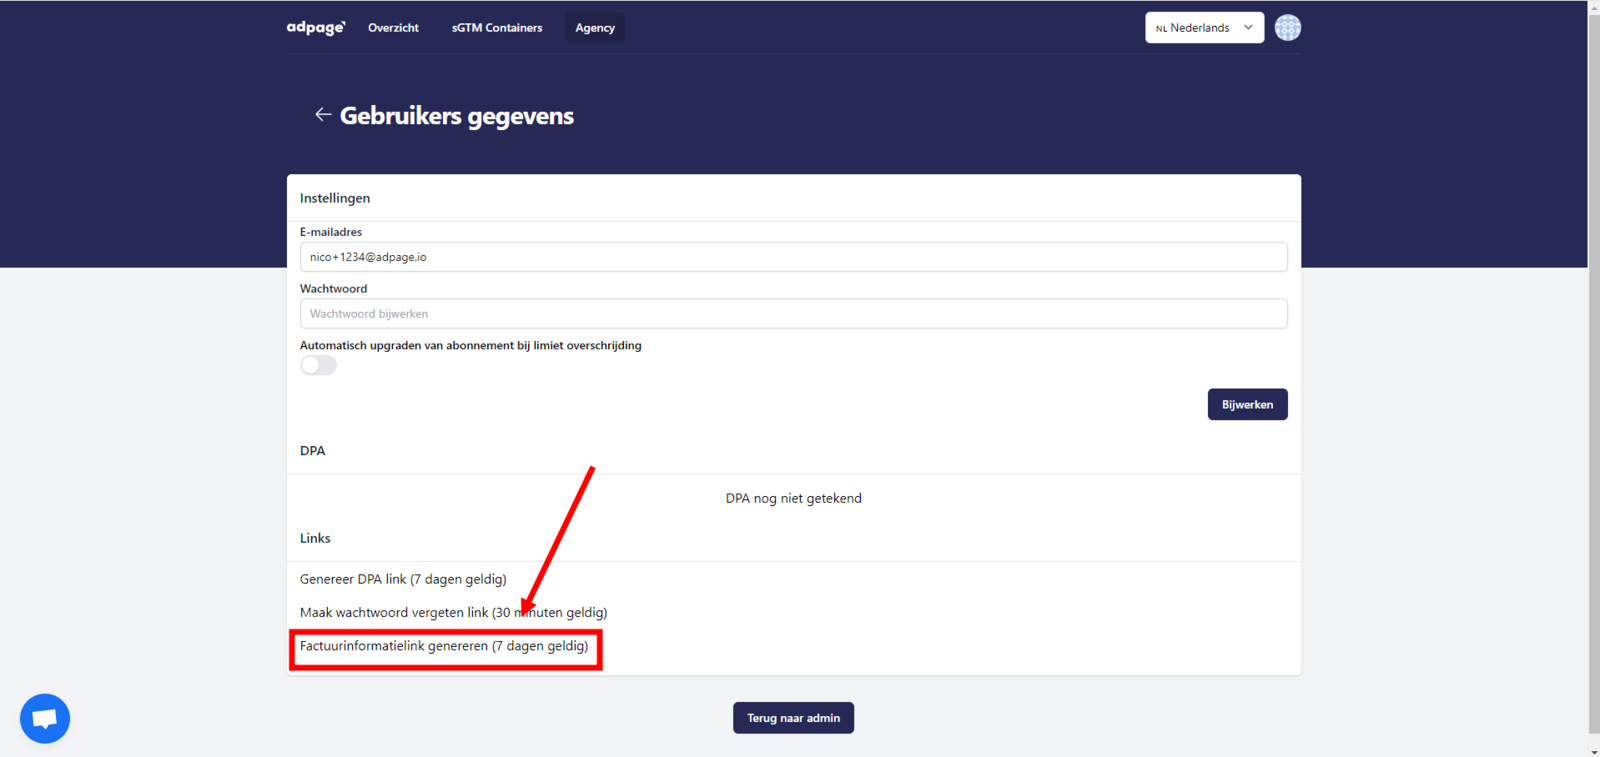Open the Overzicht menu item
1600x757 pixels.
tap(393, 28)
